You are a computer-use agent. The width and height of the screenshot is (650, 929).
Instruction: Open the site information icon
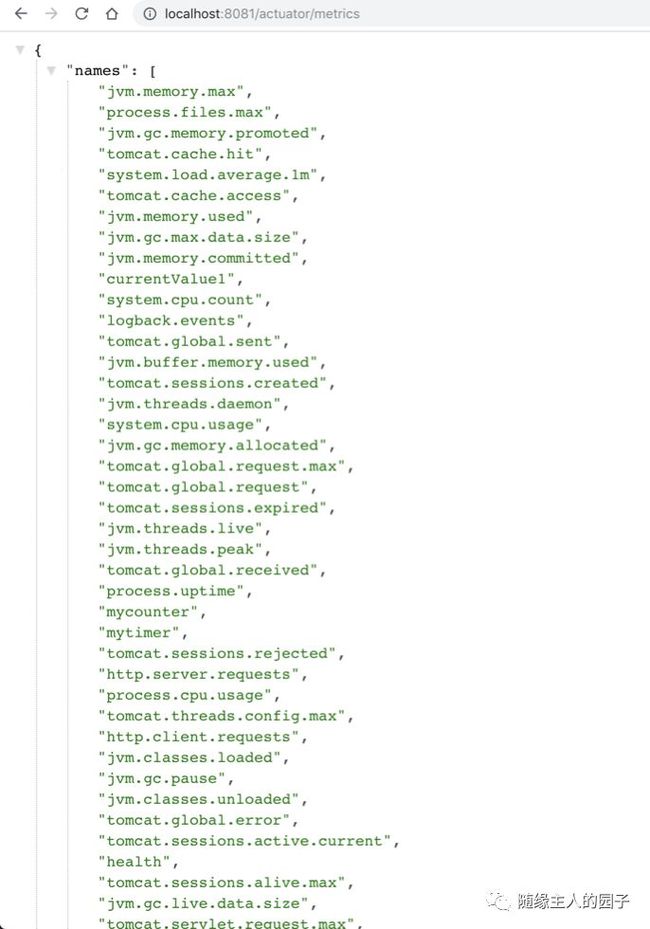pos(150,14)
